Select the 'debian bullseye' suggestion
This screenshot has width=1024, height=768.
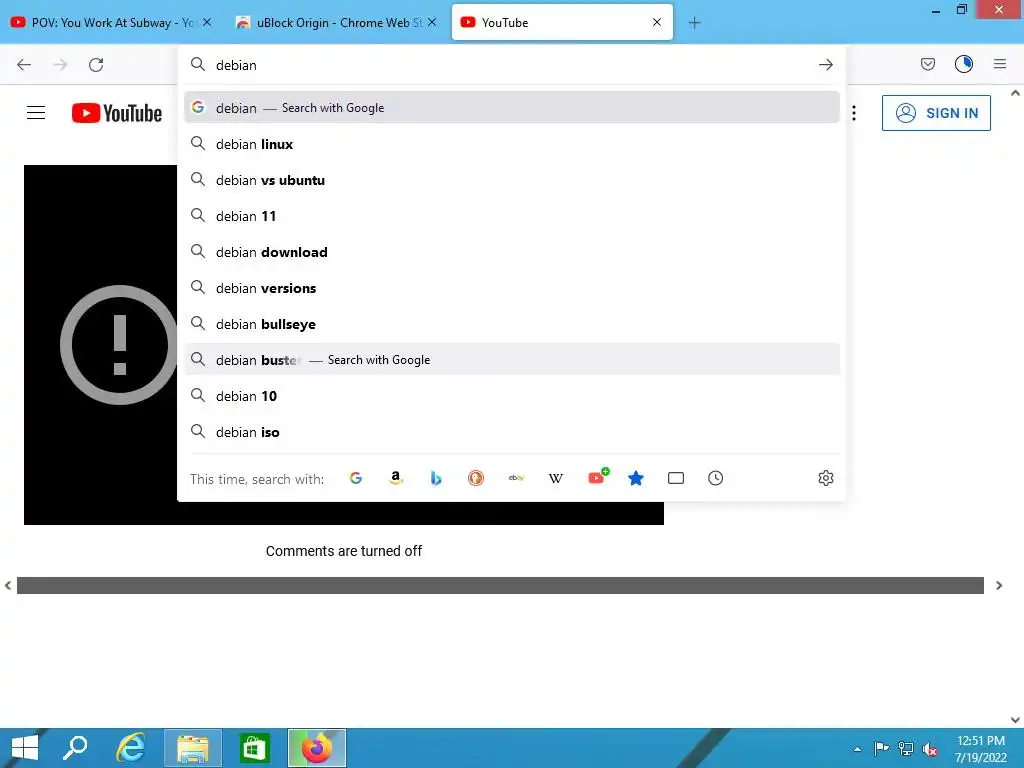click(x=511, y=323)
